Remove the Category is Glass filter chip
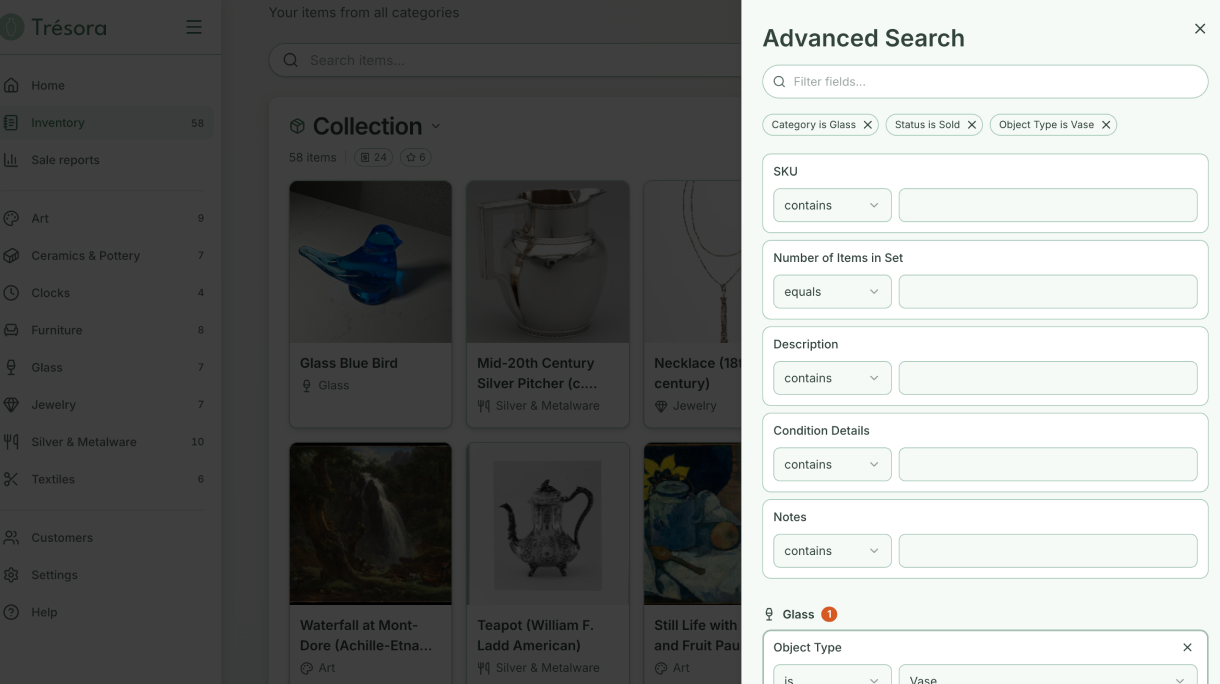 coord(868,125)
